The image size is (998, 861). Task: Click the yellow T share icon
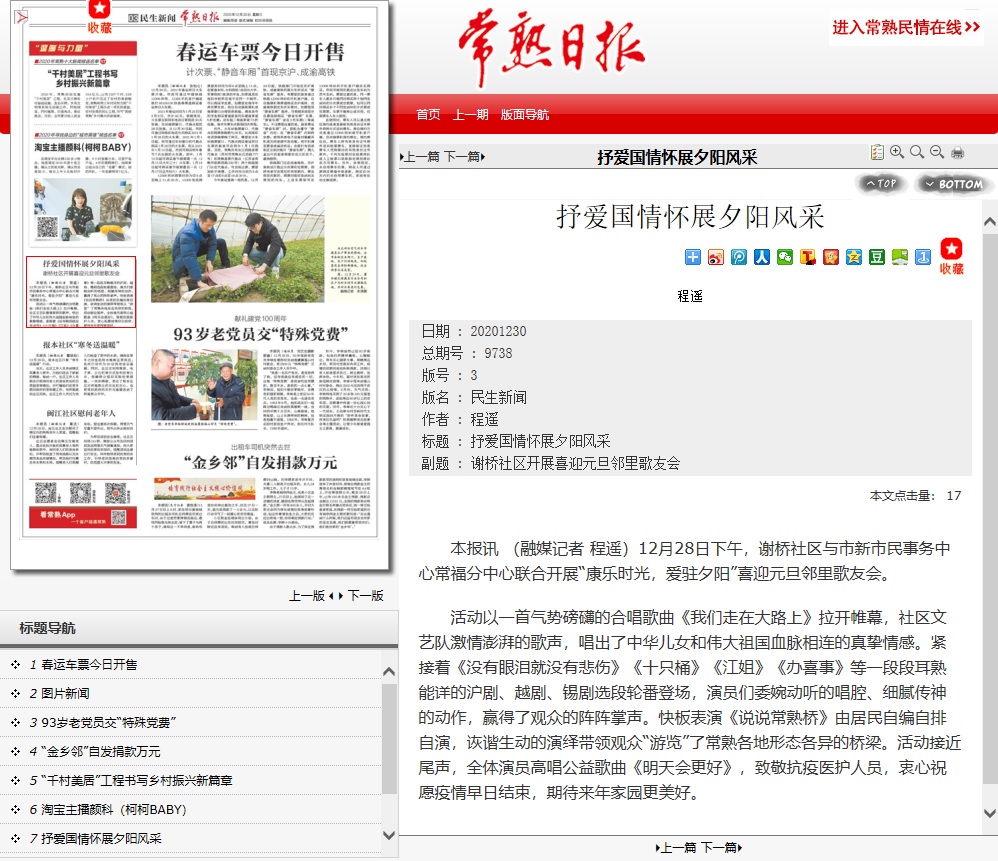(x=808, y=257)
